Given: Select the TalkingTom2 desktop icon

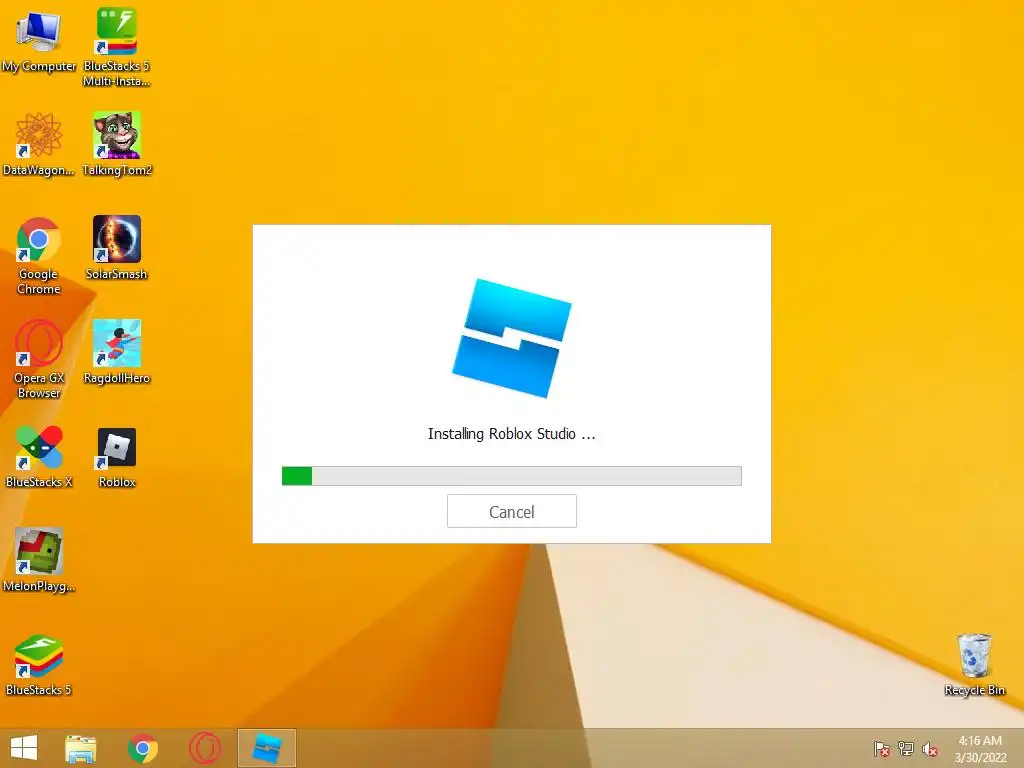Looking at the screenshot, I should click(x=116, y=144).
